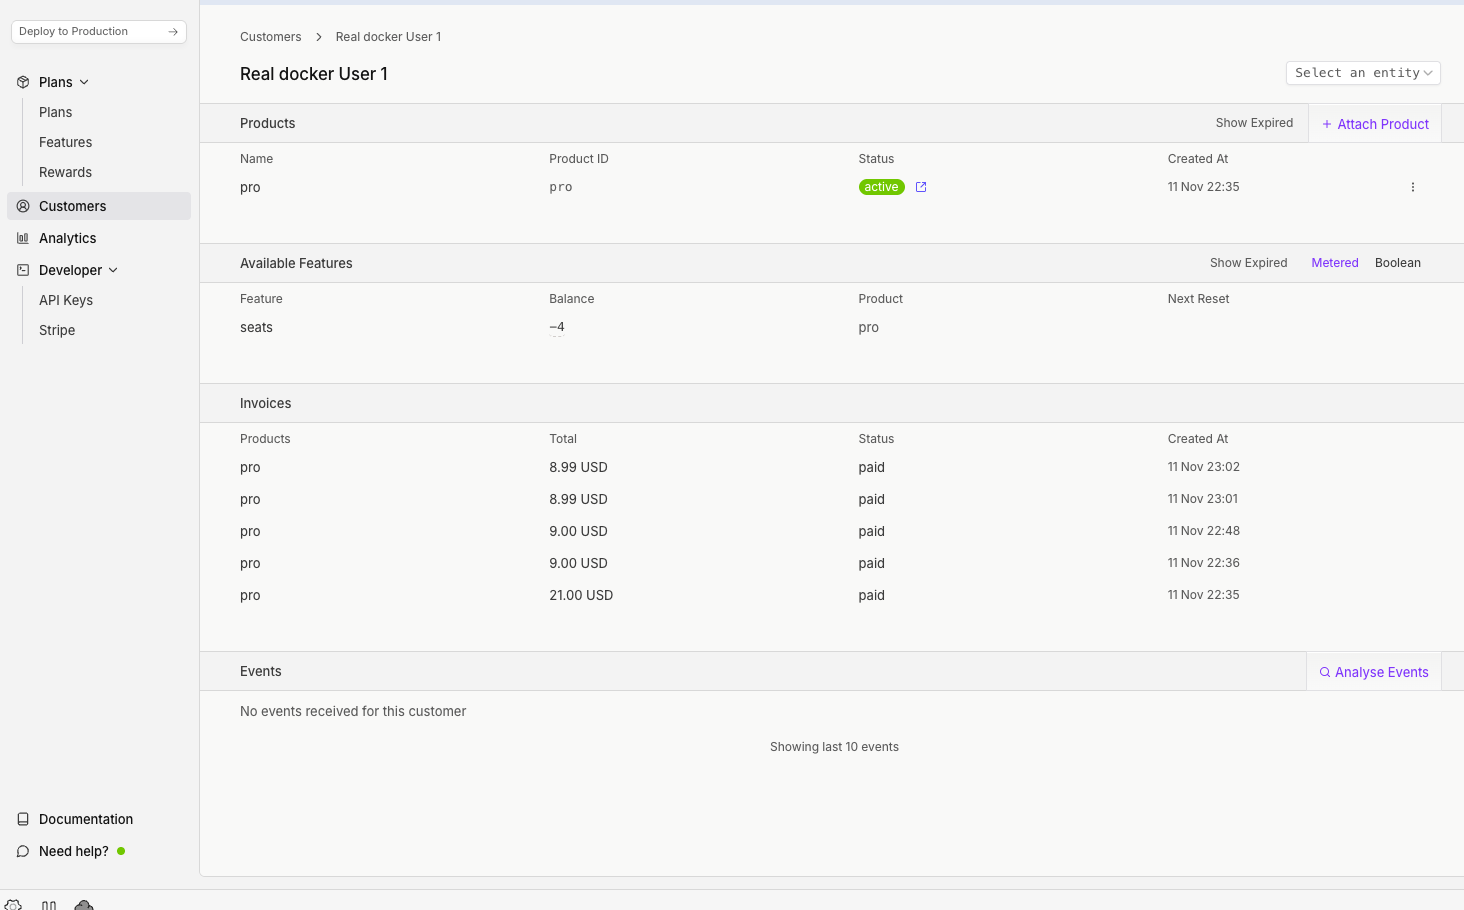Click the Analyse Events button
Image resolution: width=1464 pixels, height=910 pixels.
[1374, 672]
